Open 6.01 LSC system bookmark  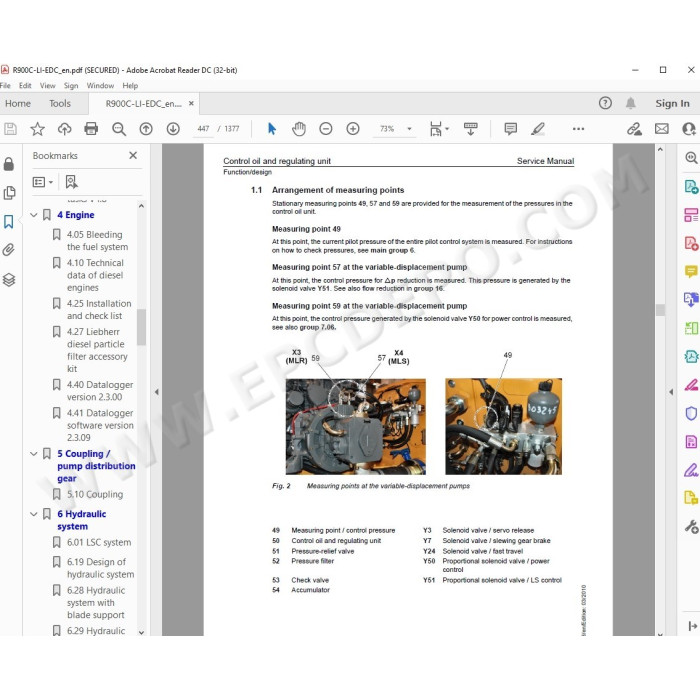click(x=99, y=542)
